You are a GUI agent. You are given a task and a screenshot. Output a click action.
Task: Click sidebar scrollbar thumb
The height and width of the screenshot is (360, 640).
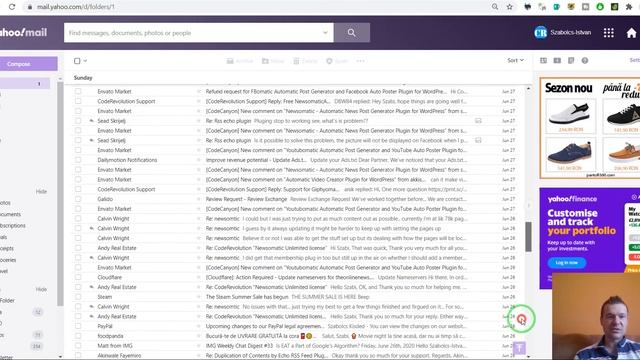point(60,194)
